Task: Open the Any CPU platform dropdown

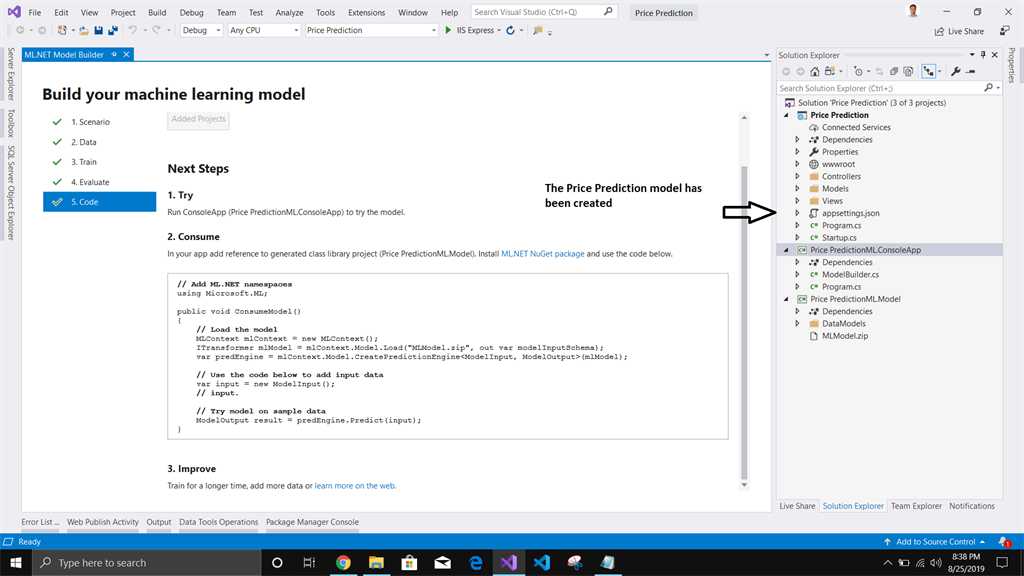Action: coord(263,30)
